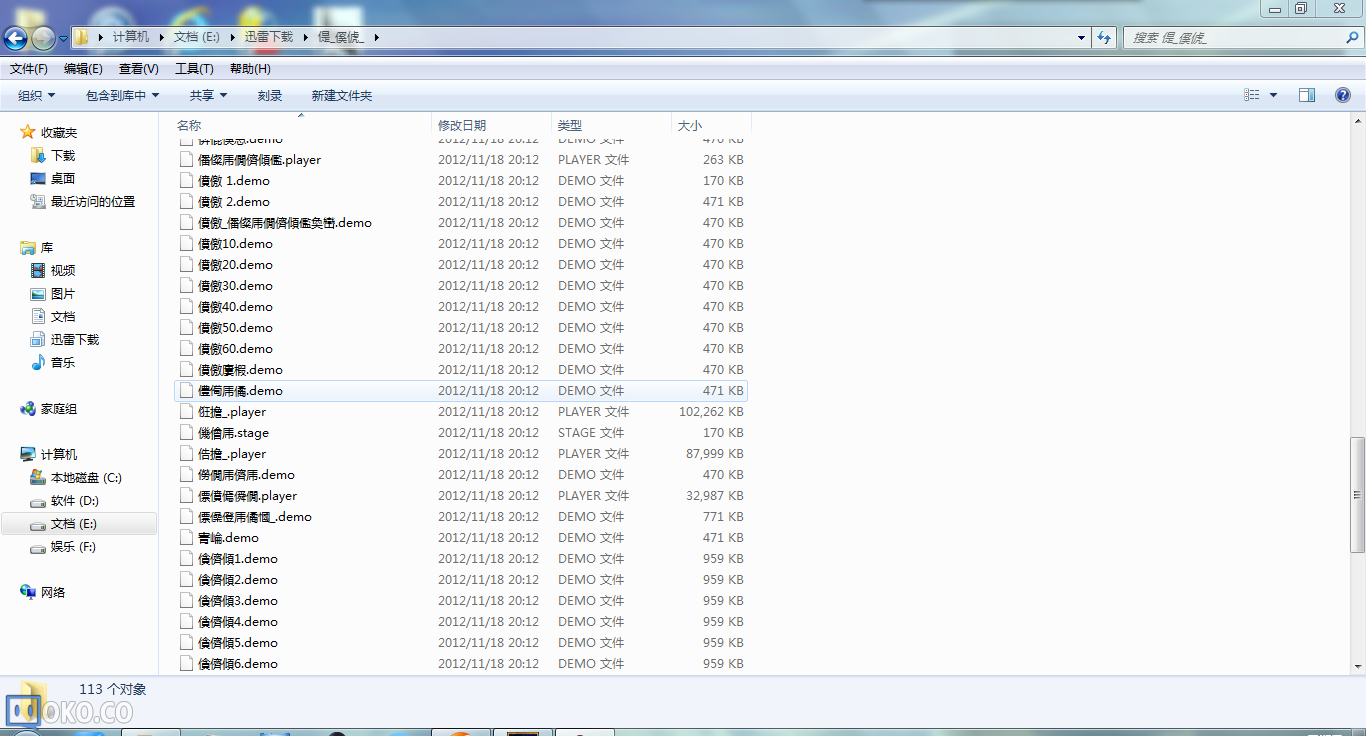Click the refresh button beside address bar
Image resolution: width=1366 pixels, height=736 pixels.
1104,37
